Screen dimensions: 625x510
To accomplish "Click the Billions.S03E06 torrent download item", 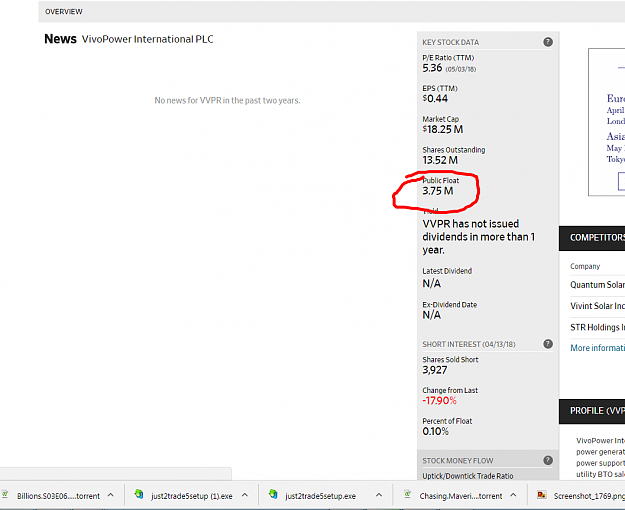I will click(58, 496).
